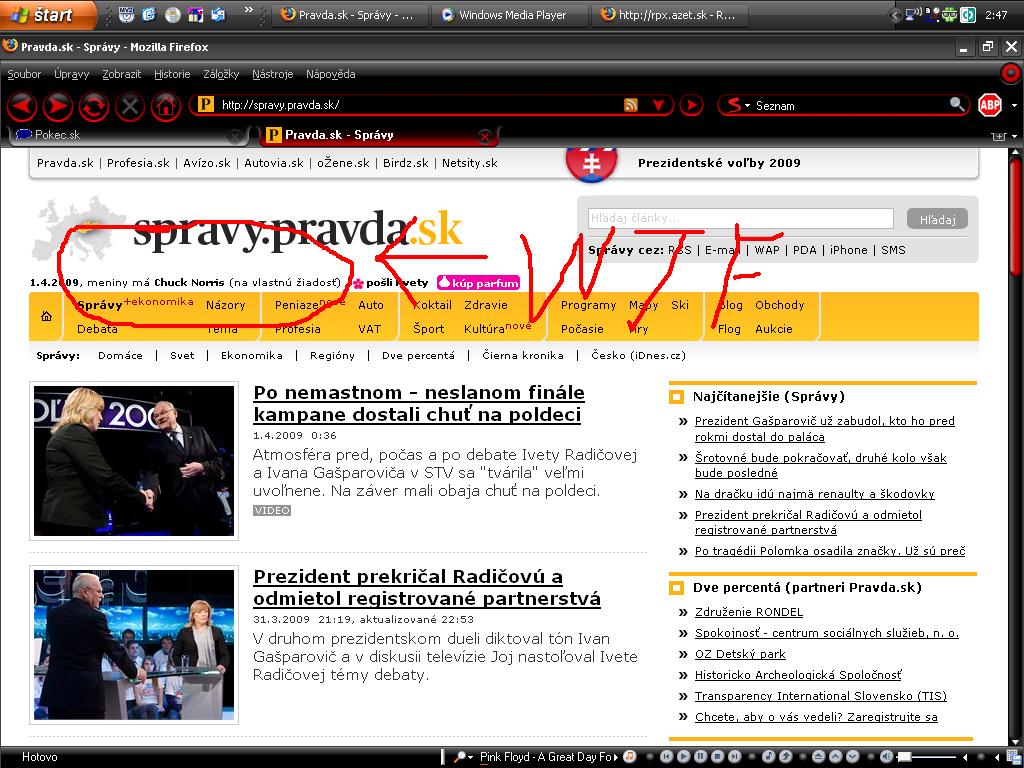Pause playback in the status bar player
This screenshot has width=1024, height=768.
click(700, 756)
